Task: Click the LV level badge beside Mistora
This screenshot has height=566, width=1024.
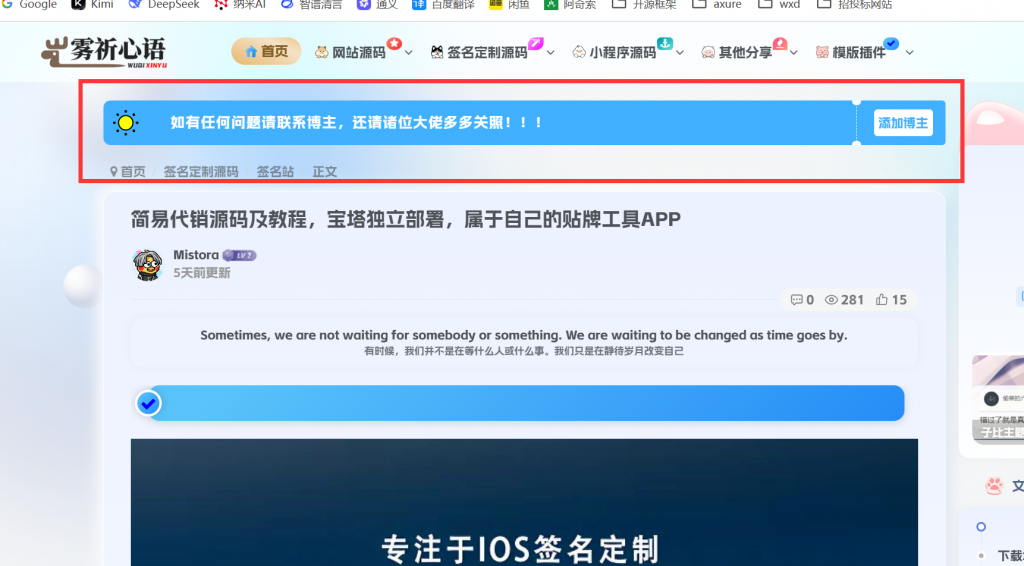Action: coord(239,255)
